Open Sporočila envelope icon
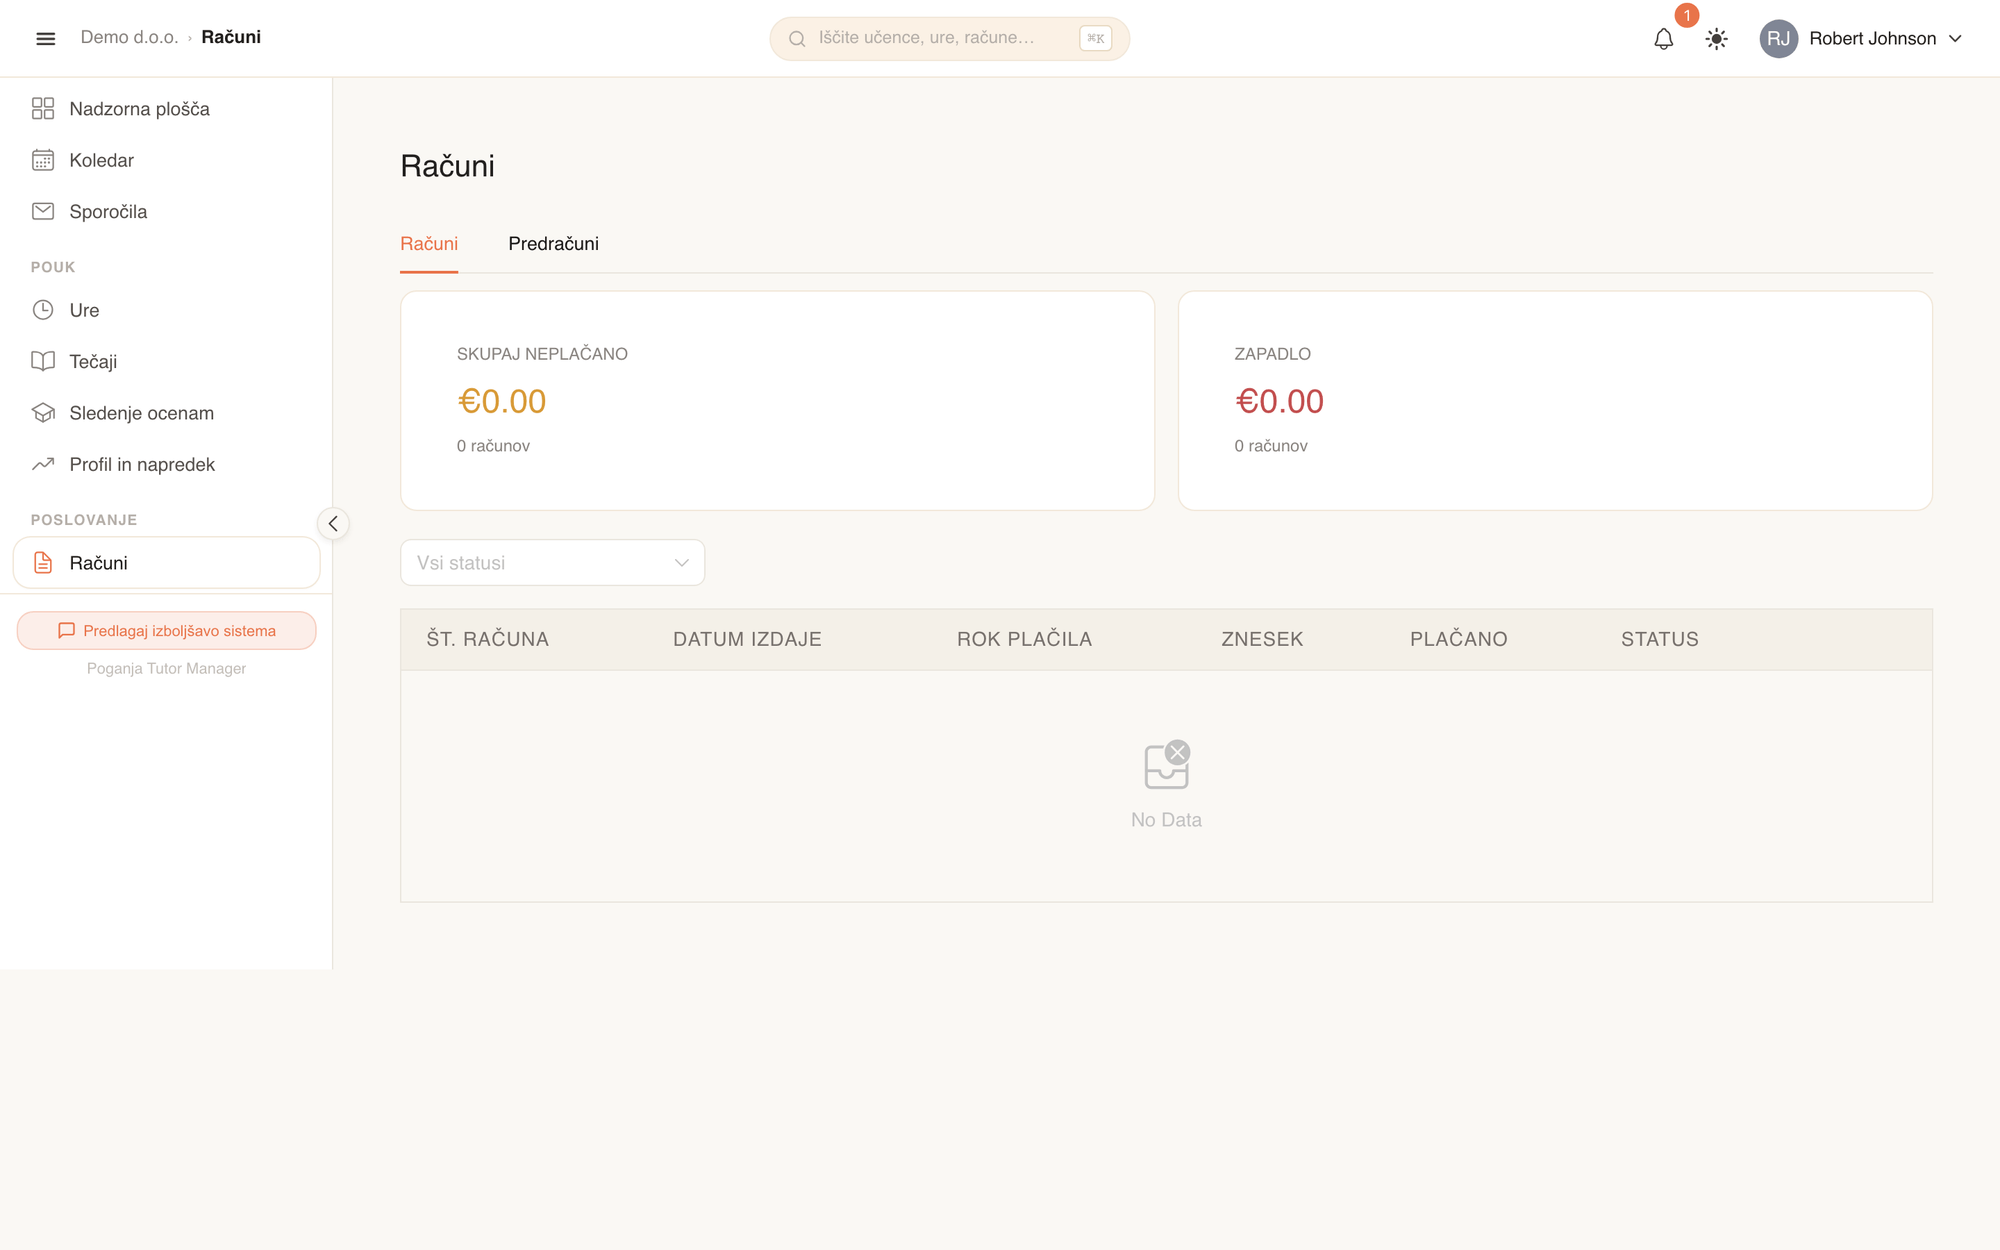Image resolution: width=2000 pixels, height=1250 pixels. (43, 211)
